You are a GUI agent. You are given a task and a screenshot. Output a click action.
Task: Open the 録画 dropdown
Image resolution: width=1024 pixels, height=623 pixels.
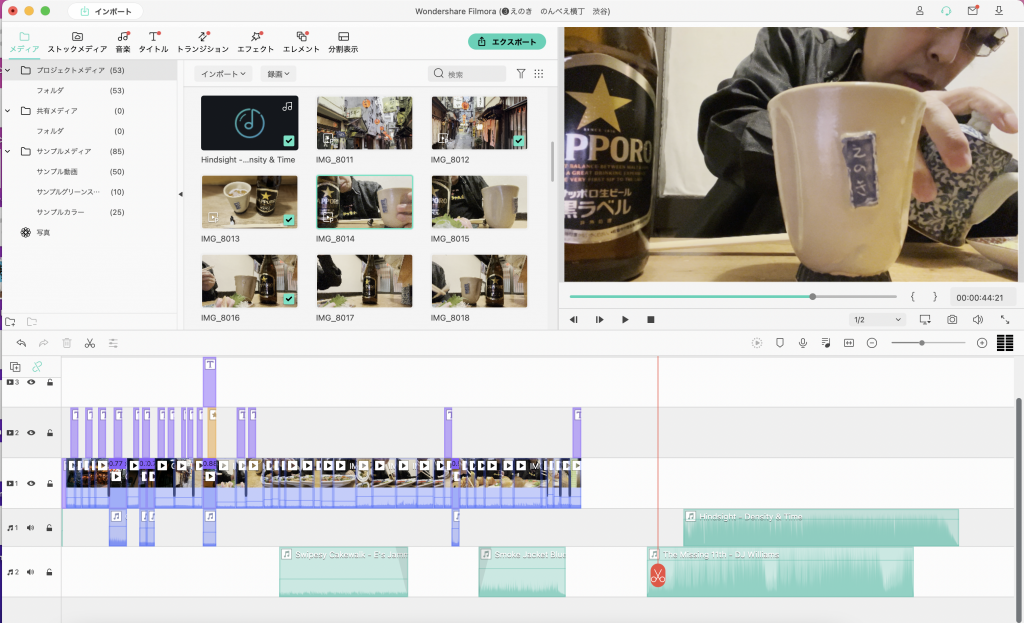point(278,74)
